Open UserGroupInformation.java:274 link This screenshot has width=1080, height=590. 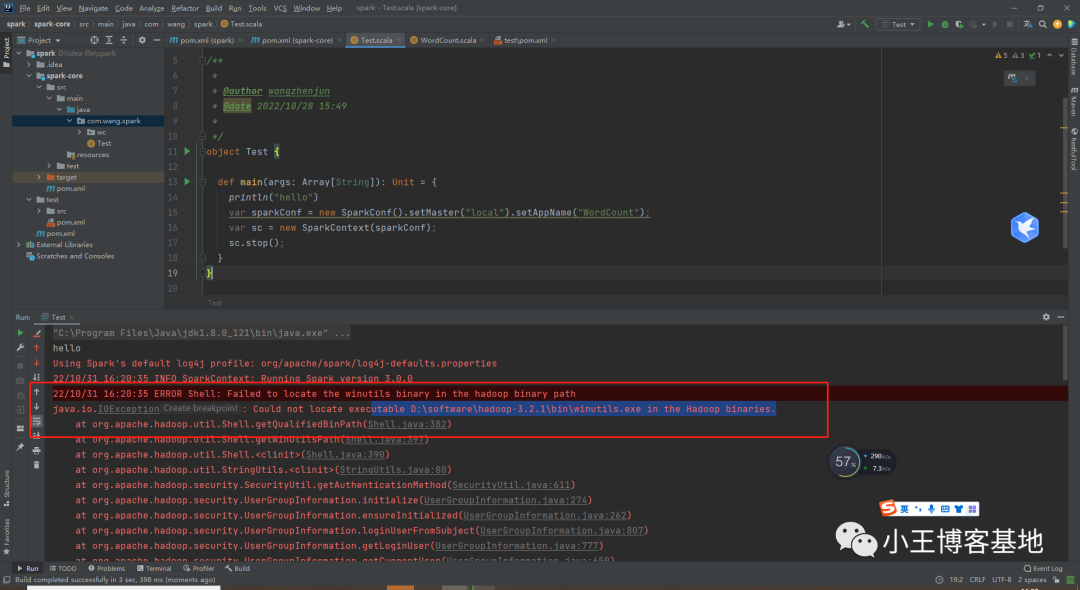click(506, 501)
